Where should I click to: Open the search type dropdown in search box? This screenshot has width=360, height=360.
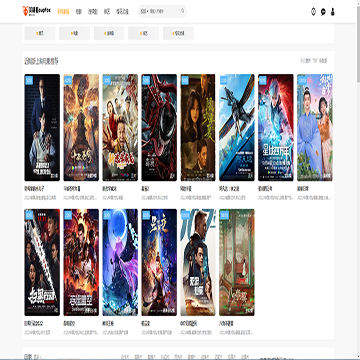[144, 11]
